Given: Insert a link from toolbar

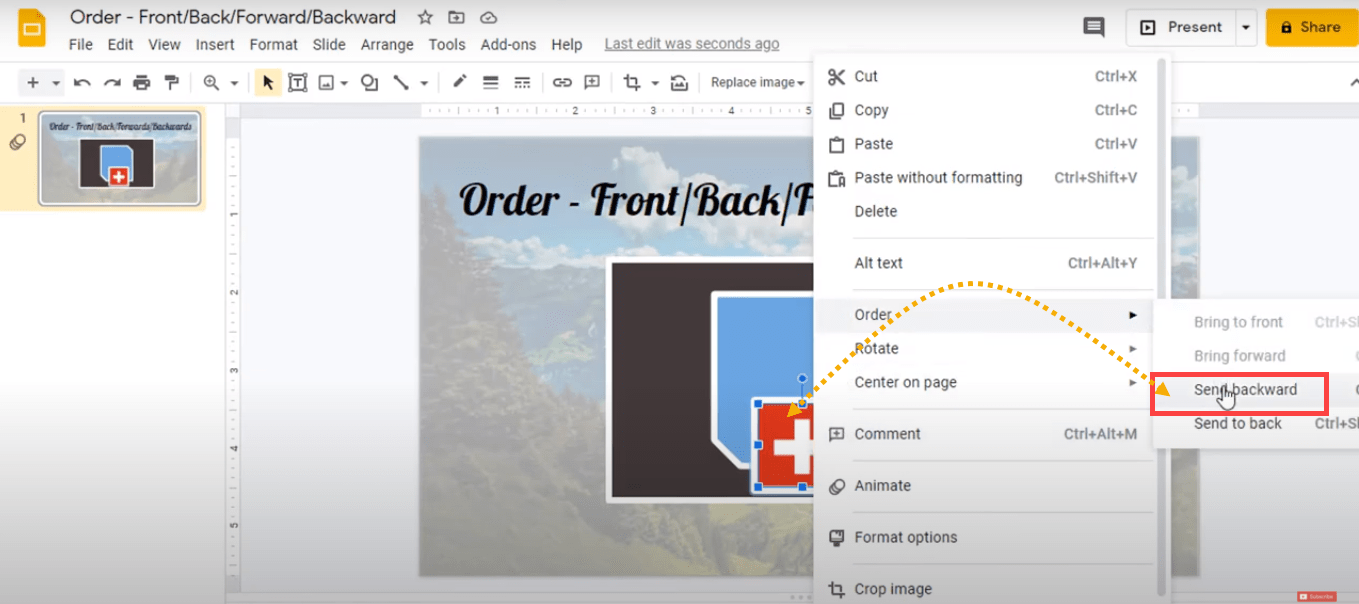Looking at the screenshot, I should point(562,82).
